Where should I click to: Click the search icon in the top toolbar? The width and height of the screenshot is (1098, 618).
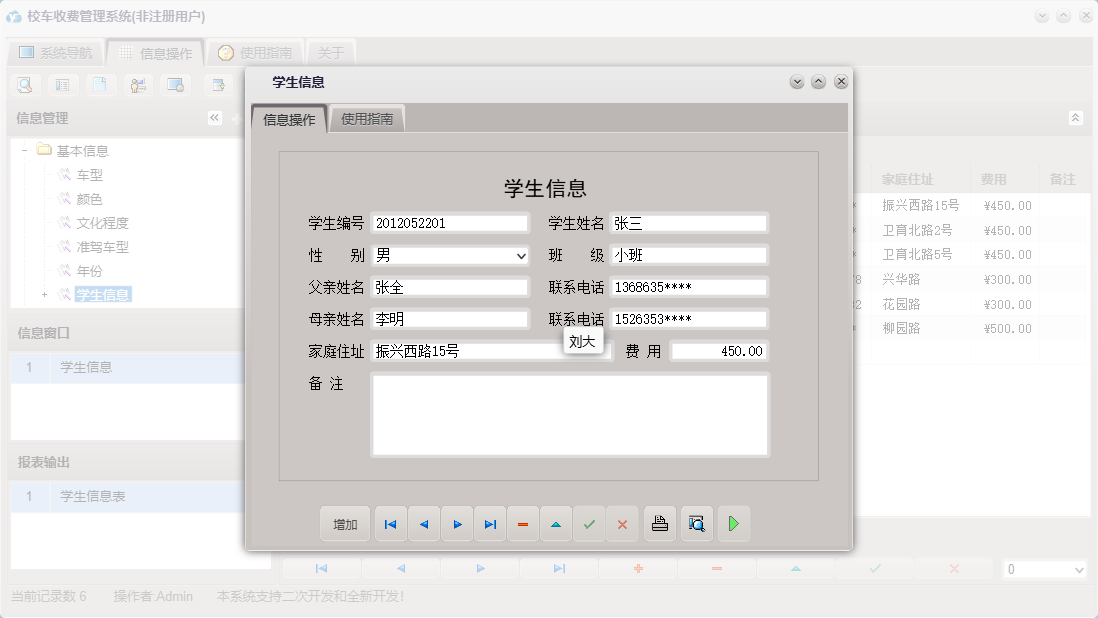tap(24, 85)
